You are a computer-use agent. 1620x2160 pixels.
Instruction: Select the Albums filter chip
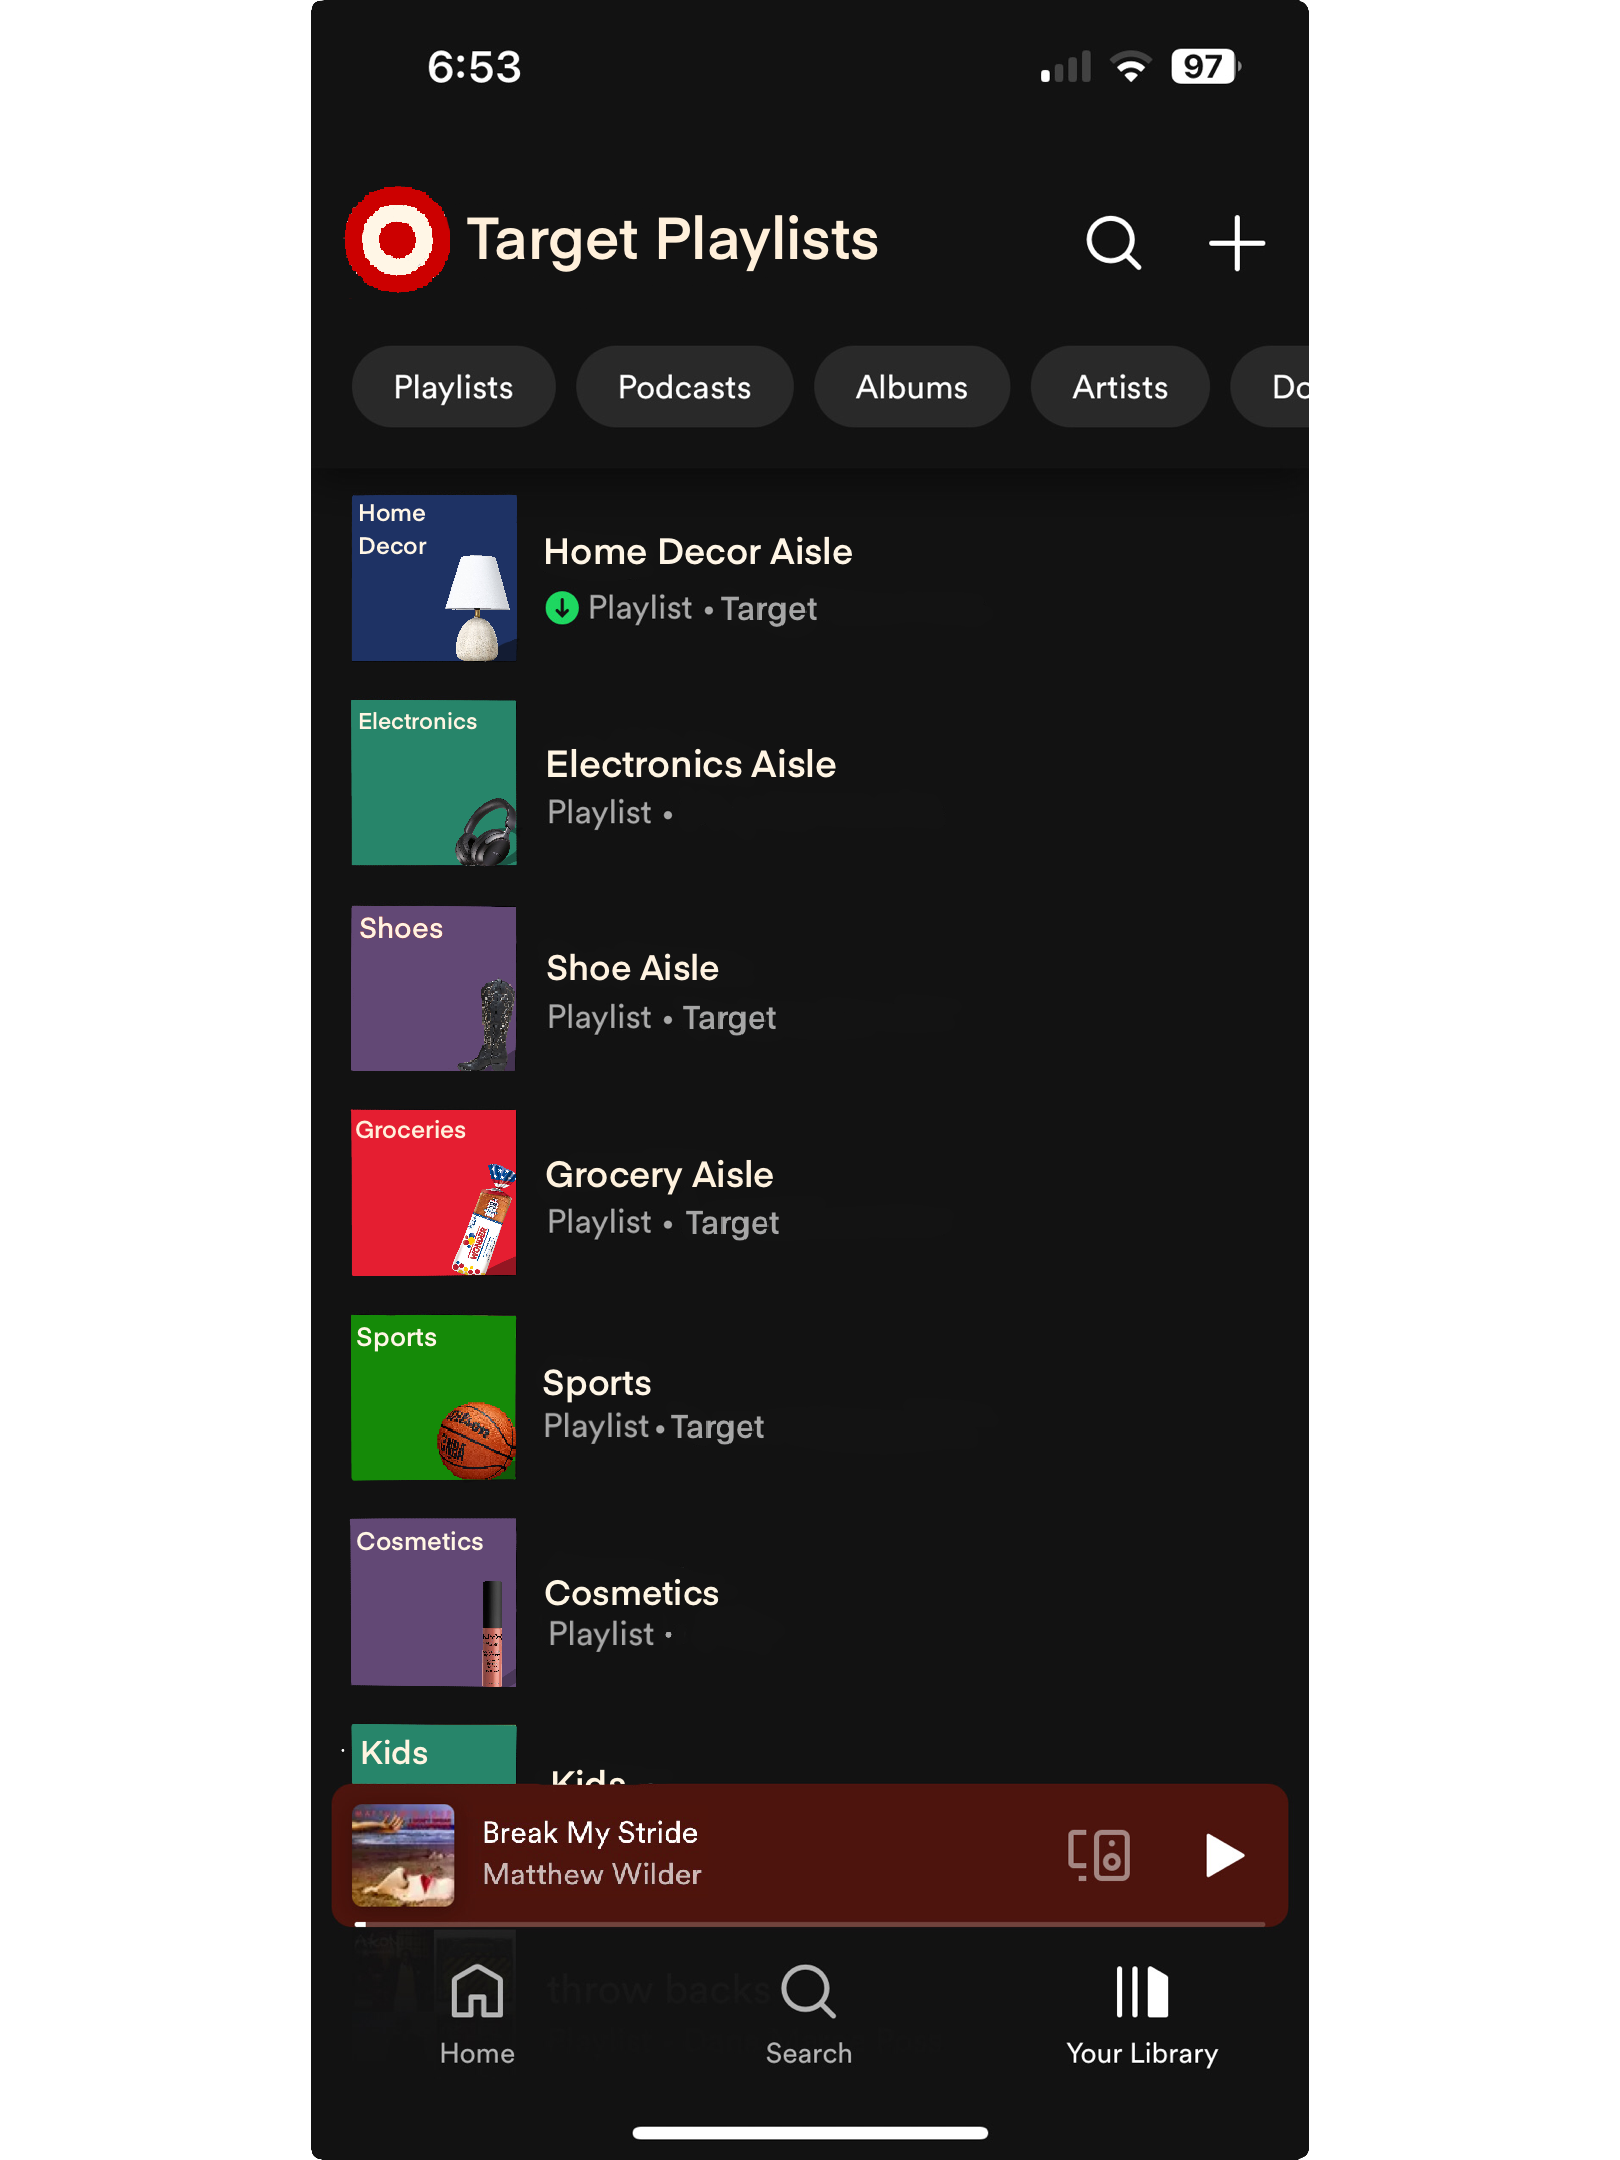(912, 387)
